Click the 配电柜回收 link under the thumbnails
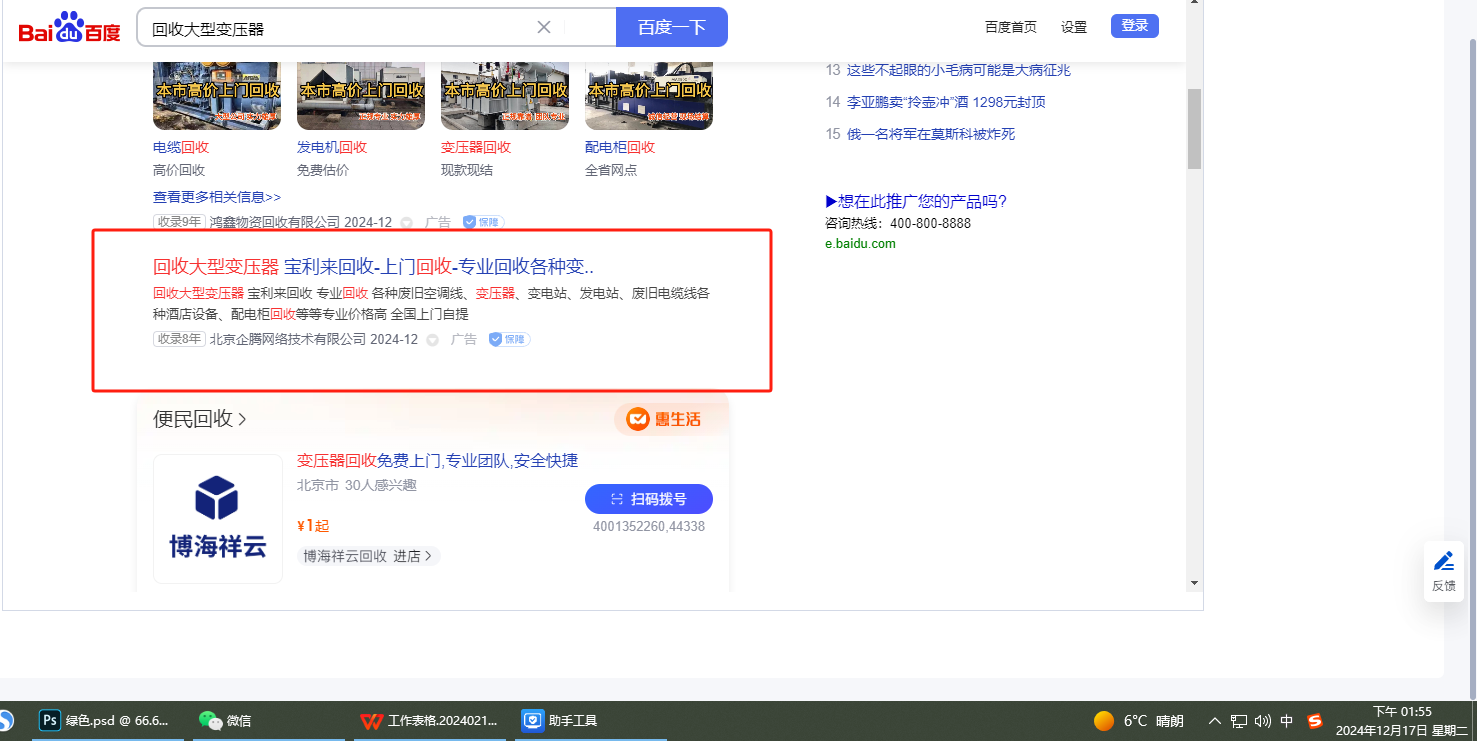The height and width of the screenshot is (741, 1477). tap(620, 147)
